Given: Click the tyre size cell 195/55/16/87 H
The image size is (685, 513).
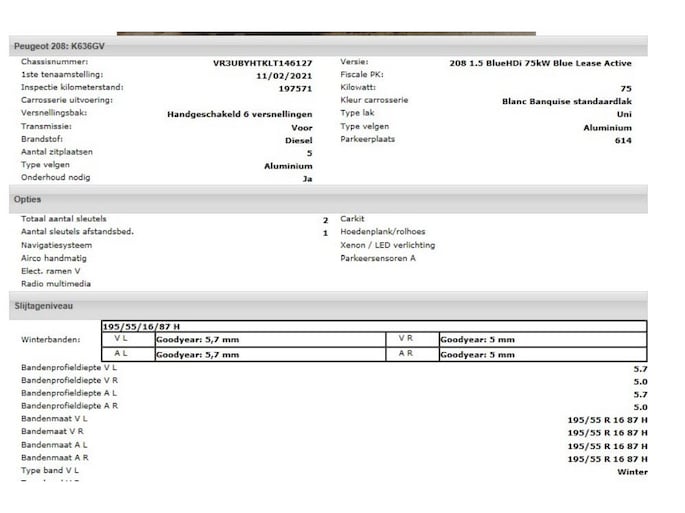Looking at the screenshot, I should [x=141, y=326].
